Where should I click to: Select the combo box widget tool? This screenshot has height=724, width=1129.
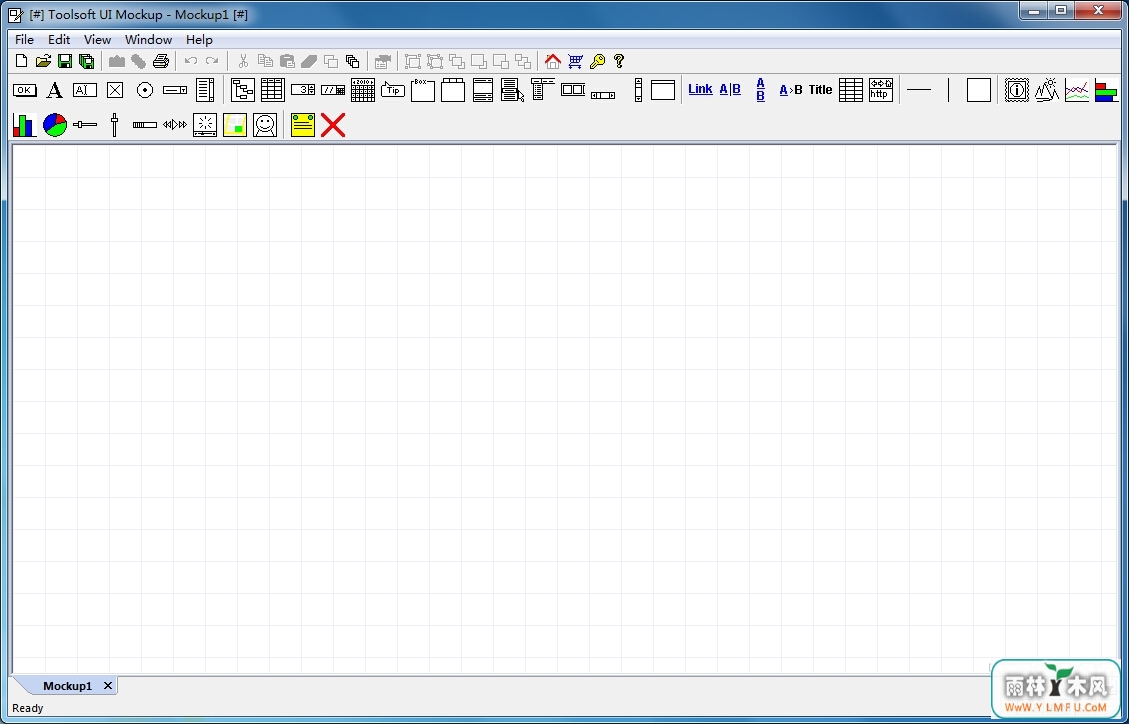175,90
